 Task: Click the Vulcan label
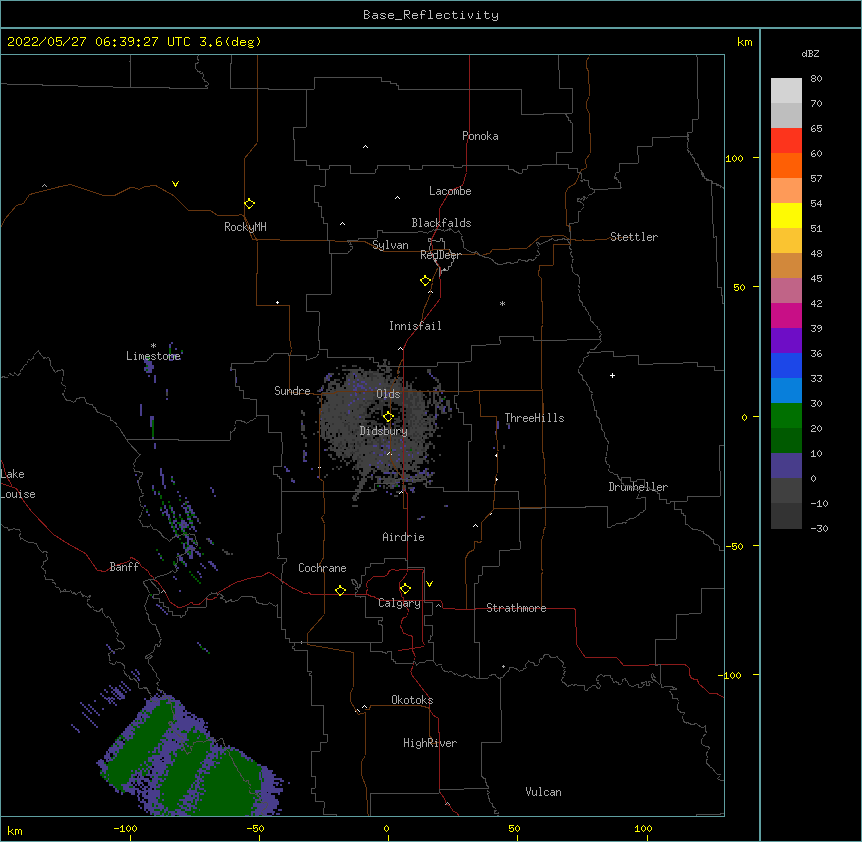coord(543,792)
